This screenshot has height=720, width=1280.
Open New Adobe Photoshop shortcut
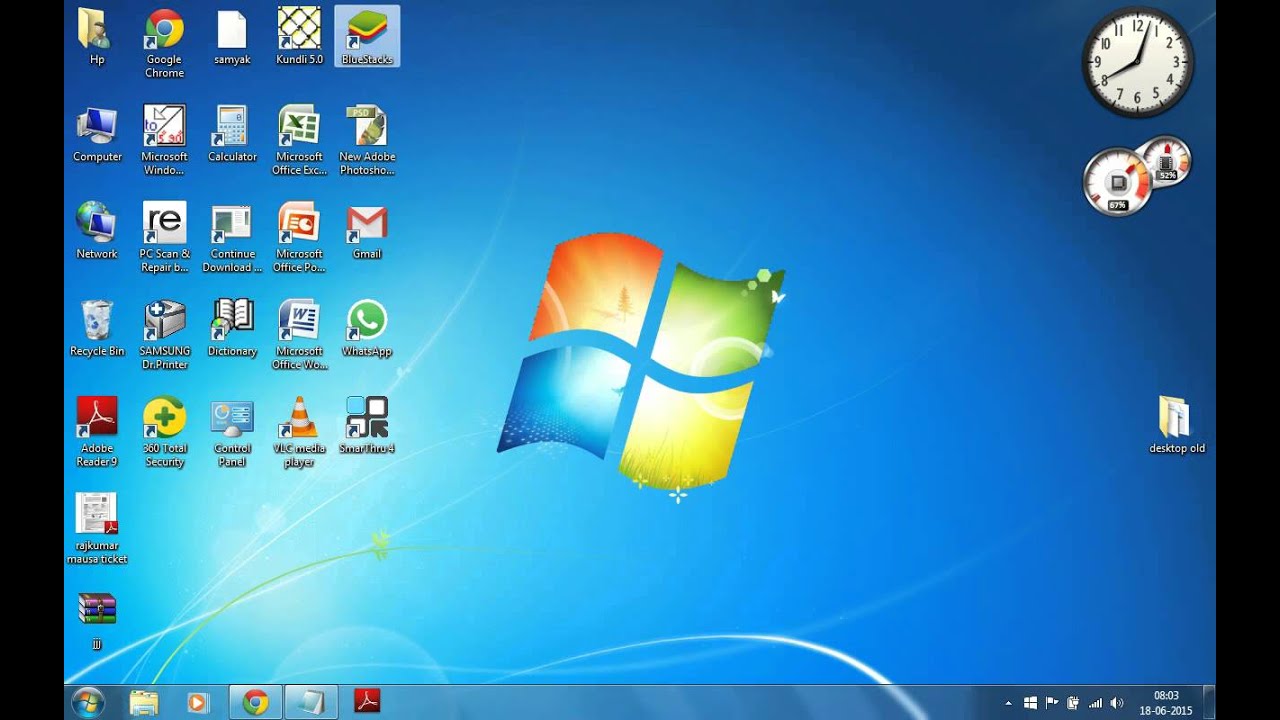click(x=367, y=140)
